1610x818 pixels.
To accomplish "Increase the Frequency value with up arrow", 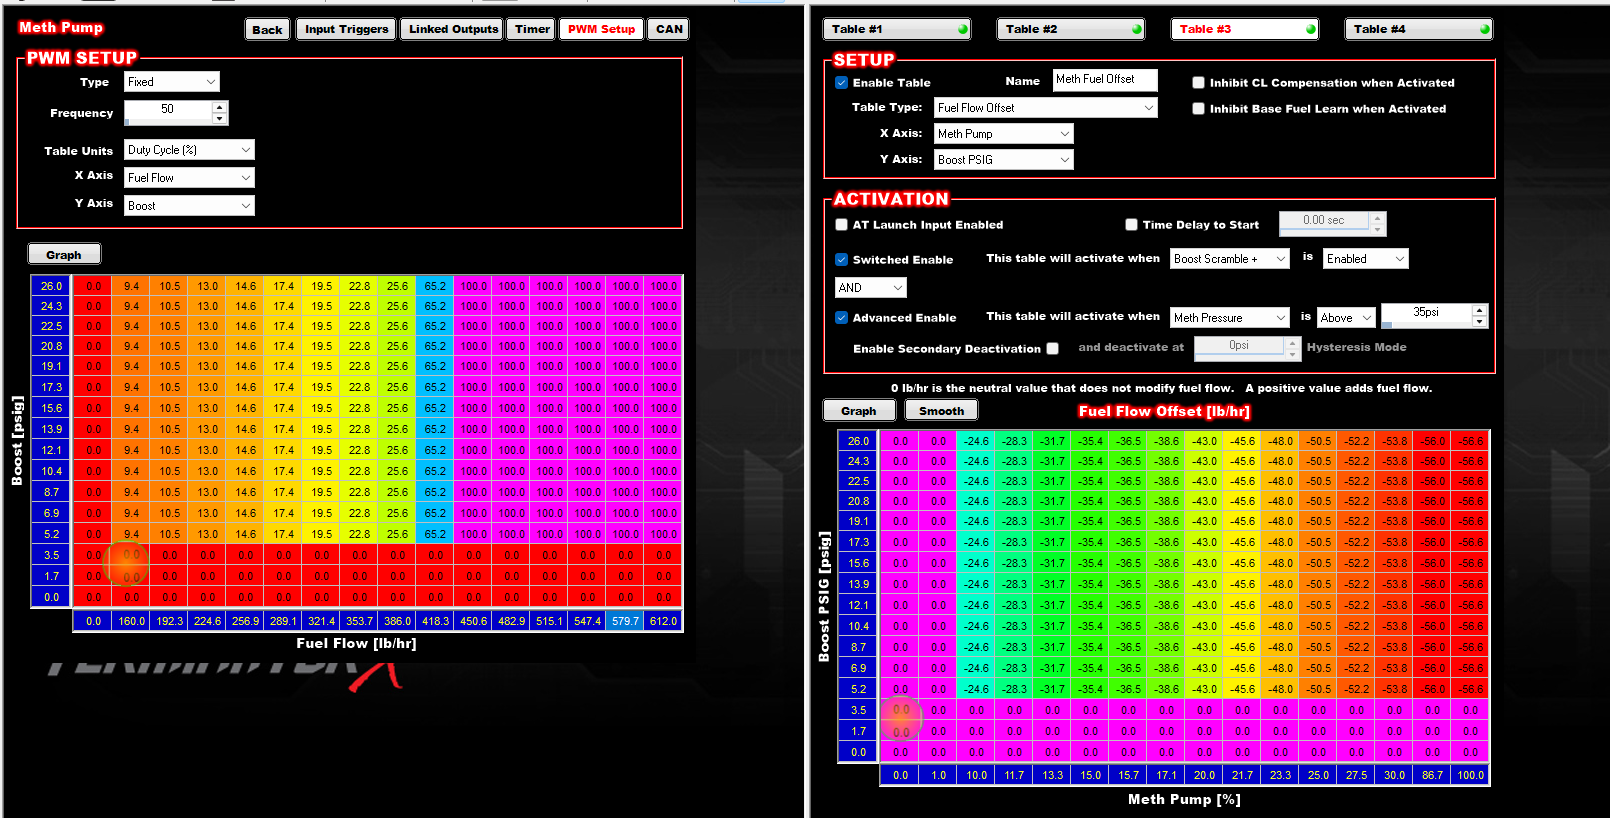I will (x=219, y=106).
